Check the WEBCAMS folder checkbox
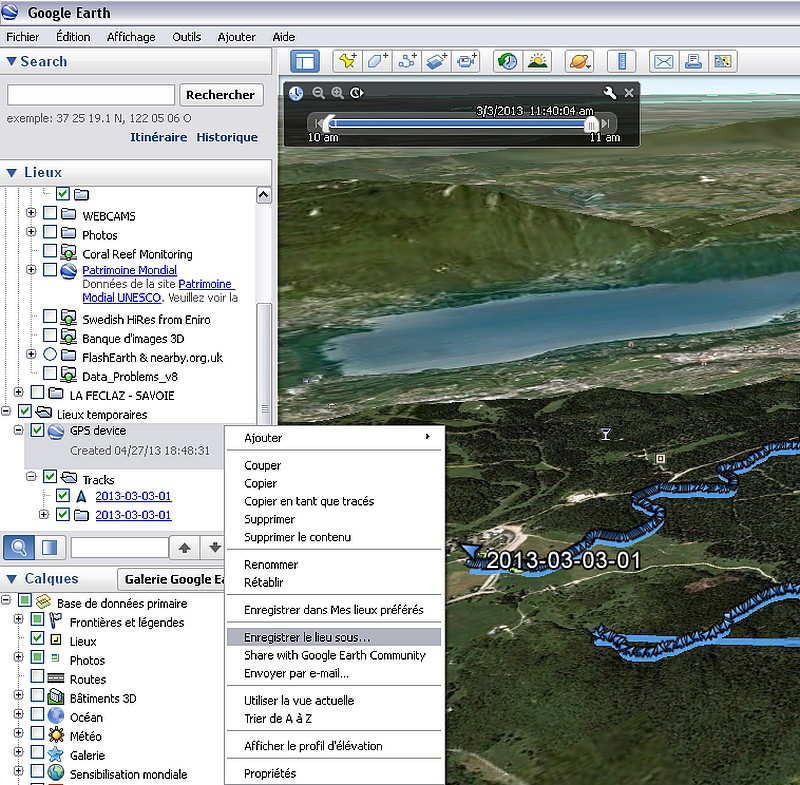This screenshot has width=800, height=785. 50,213
